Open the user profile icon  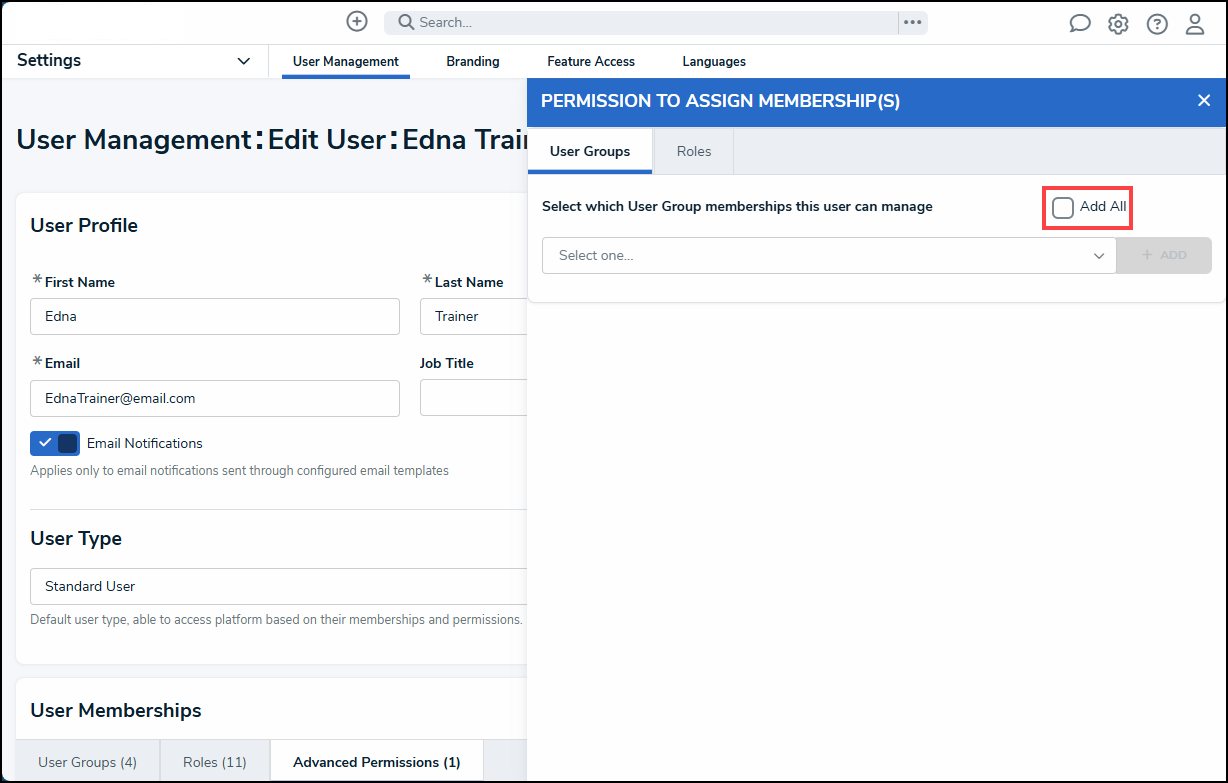click(1195, 24)
